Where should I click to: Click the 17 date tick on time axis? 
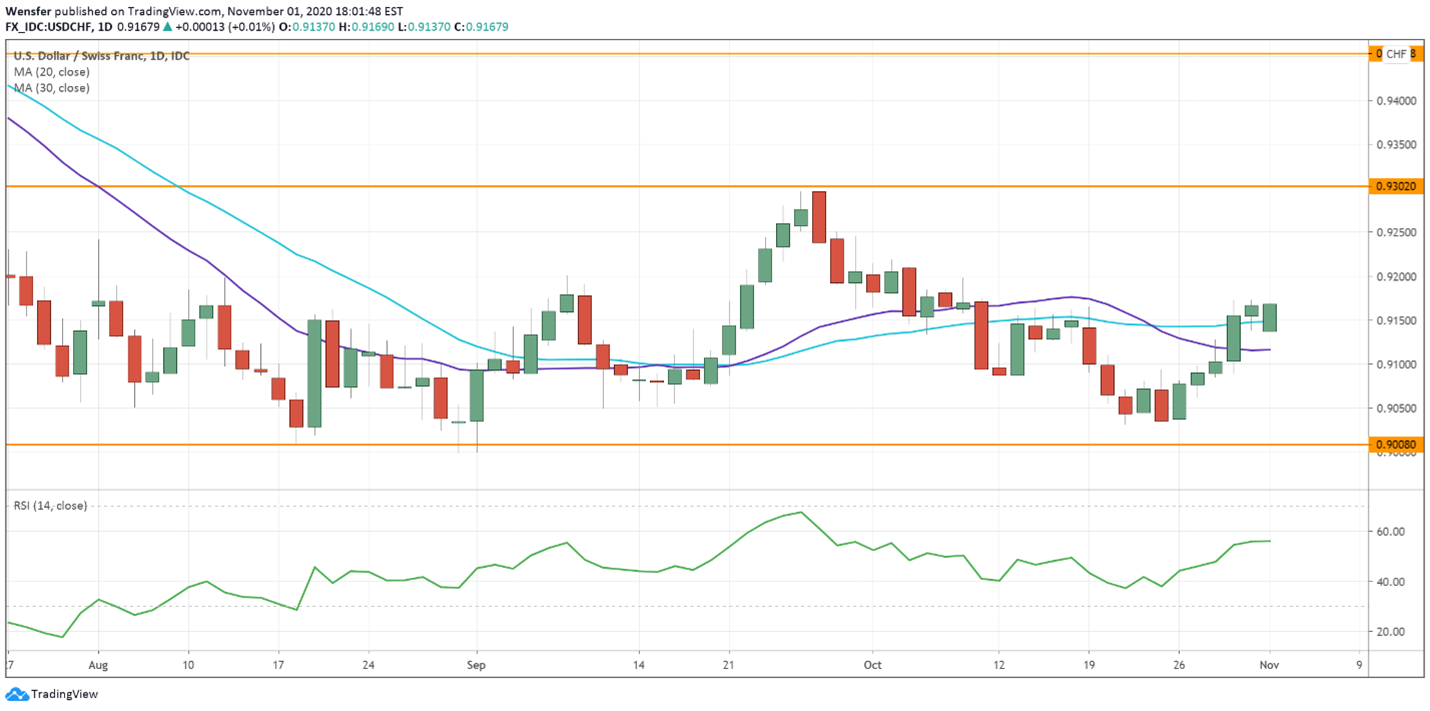coord(278,663)
